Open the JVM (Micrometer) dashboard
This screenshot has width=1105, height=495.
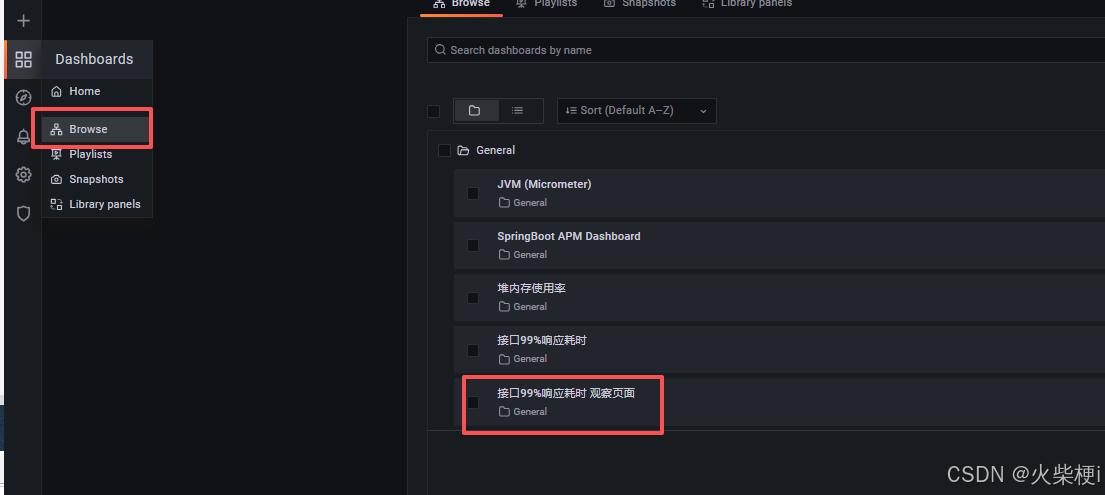point(544,185)
